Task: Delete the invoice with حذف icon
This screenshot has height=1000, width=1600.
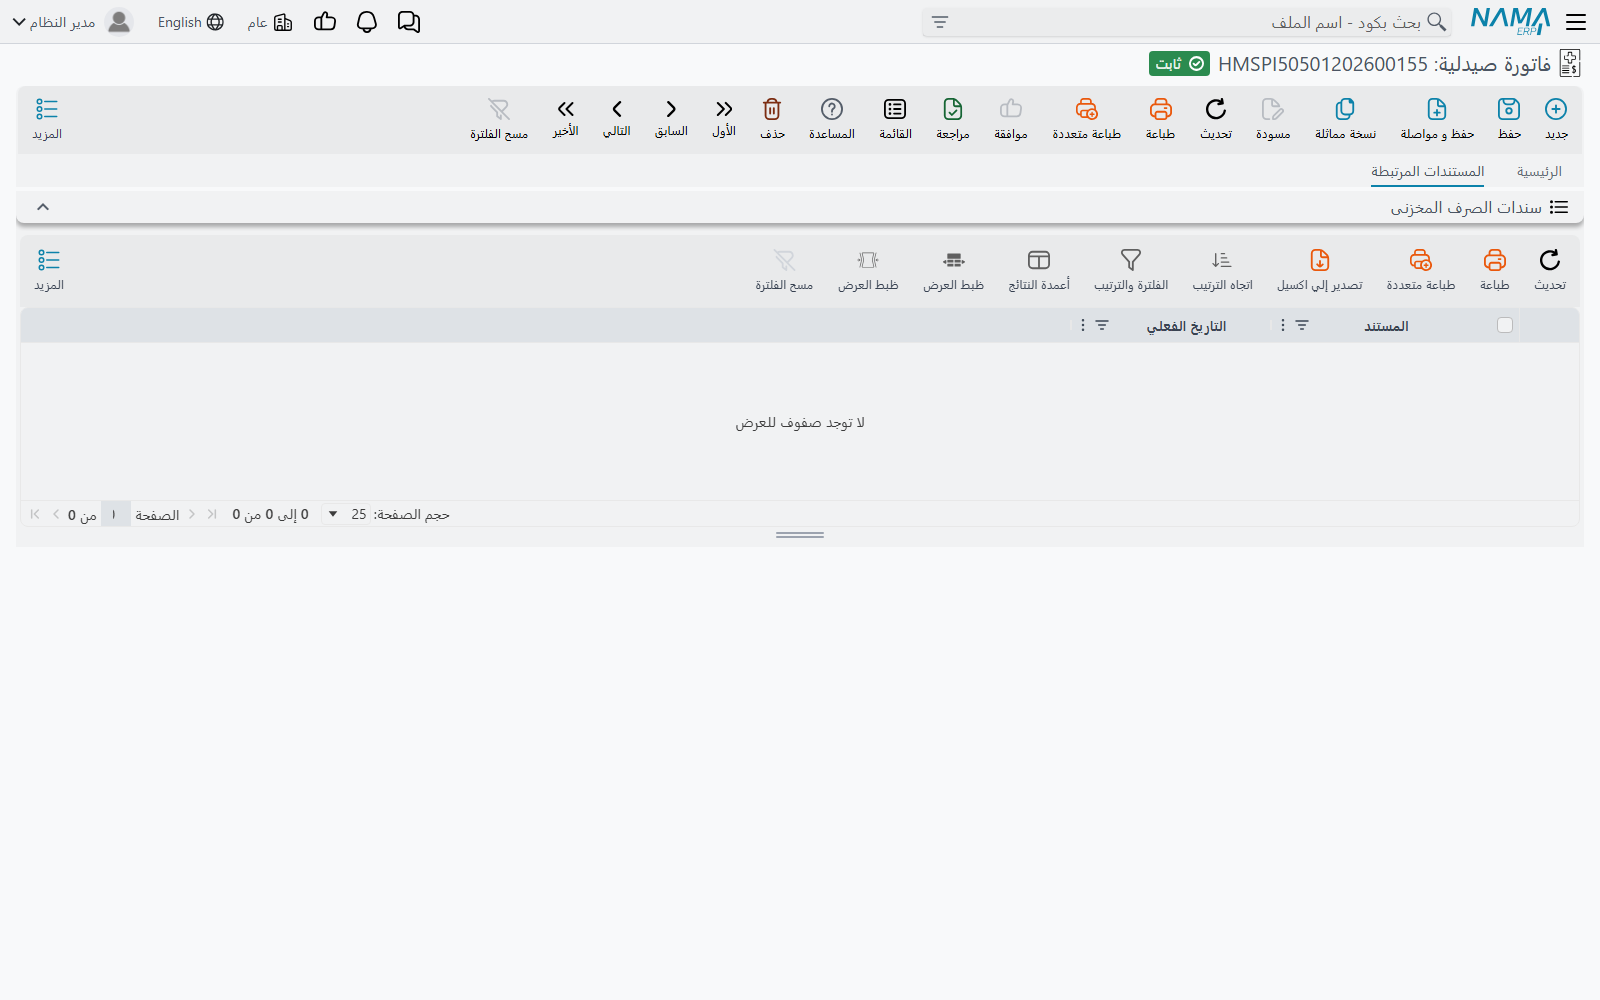Action: point(772,109)
